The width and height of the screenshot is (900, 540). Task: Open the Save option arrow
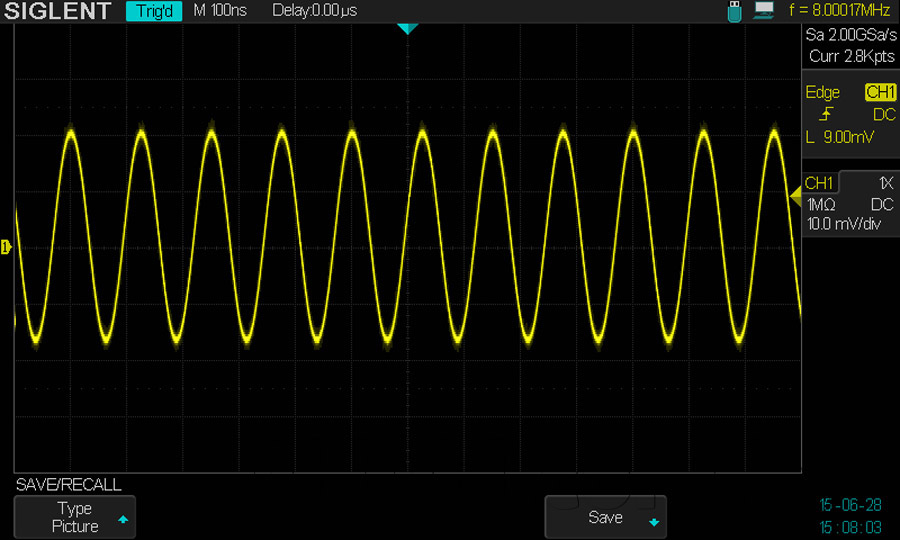click(x=654, y=522)
